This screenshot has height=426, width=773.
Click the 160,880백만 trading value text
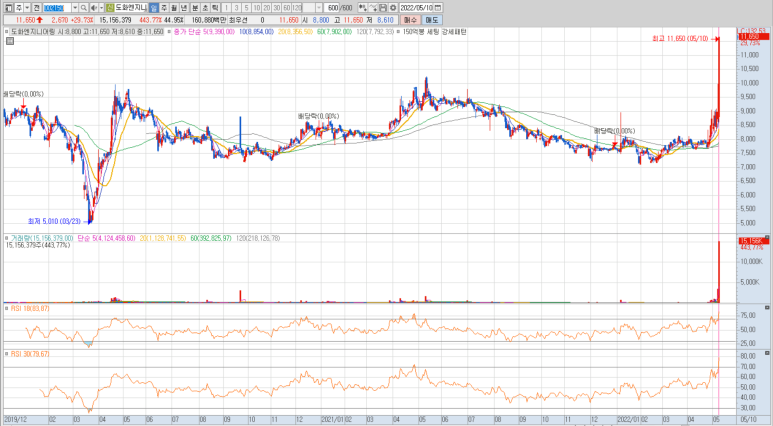coord(209,20)
